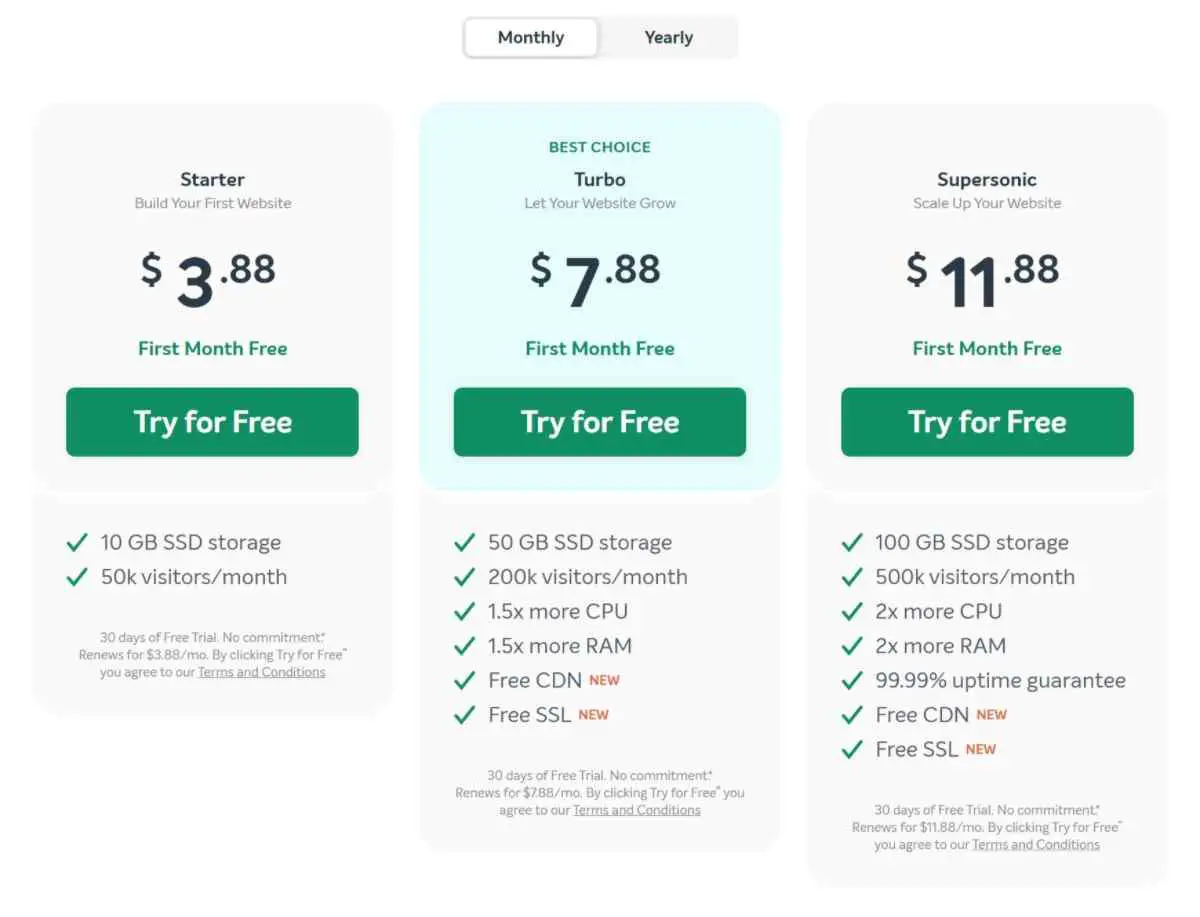1200x917 pixels.
Task: Click the checkmark next to 99.99% uptime guarantee
Action: coord(852,681)
